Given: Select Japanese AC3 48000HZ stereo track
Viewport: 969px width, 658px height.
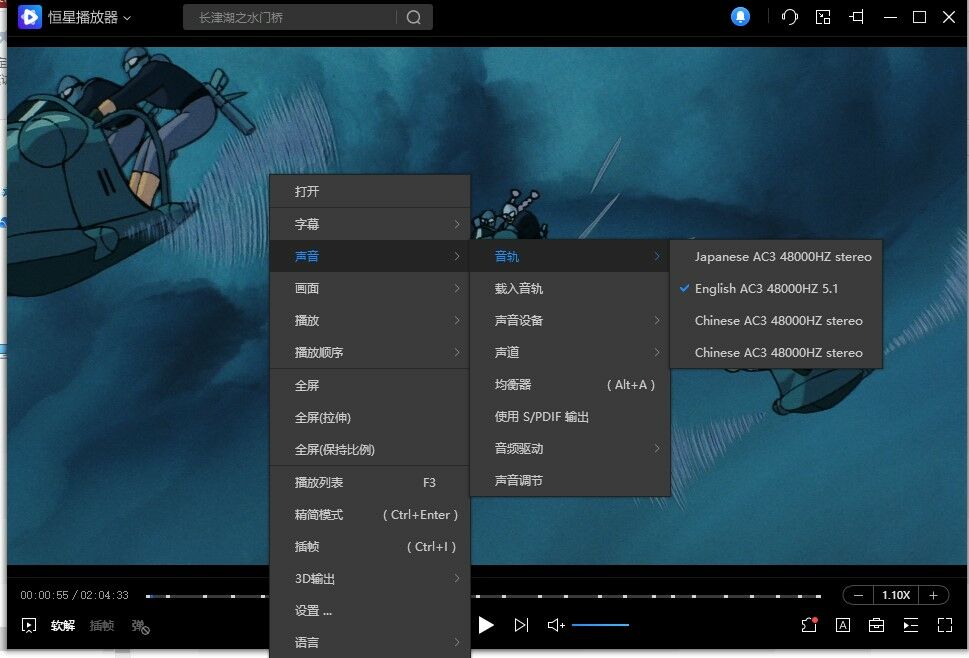Looking at the screenshot, I should tap(783, 257).
